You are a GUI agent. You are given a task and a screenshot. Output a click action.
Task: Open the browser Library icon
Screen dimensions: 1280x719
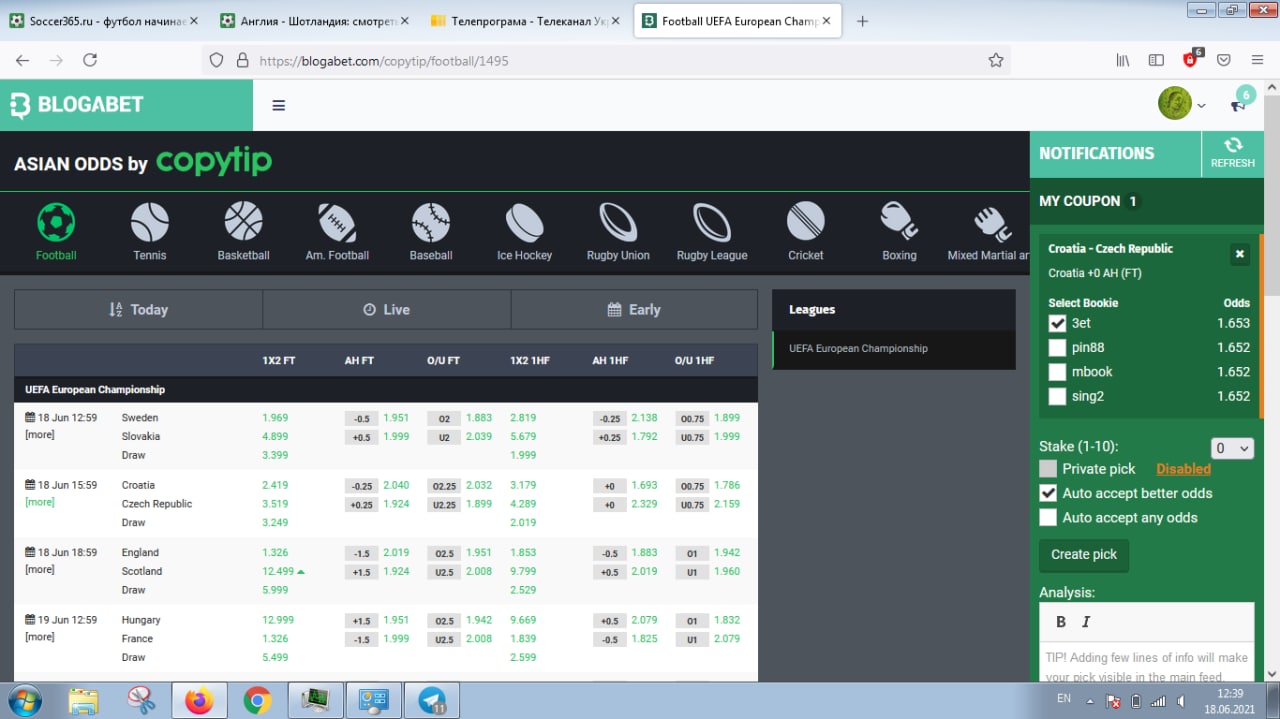point(1123,60)
